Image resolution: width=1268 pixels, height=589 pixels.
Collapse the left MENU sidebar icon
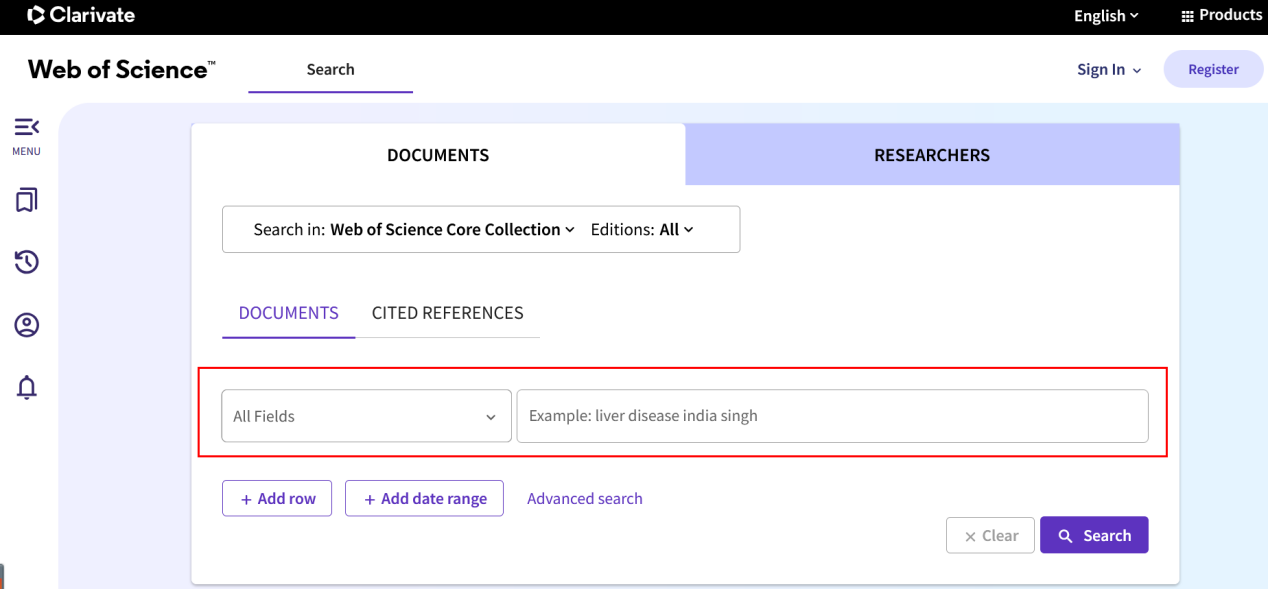(x=27, y=127)
